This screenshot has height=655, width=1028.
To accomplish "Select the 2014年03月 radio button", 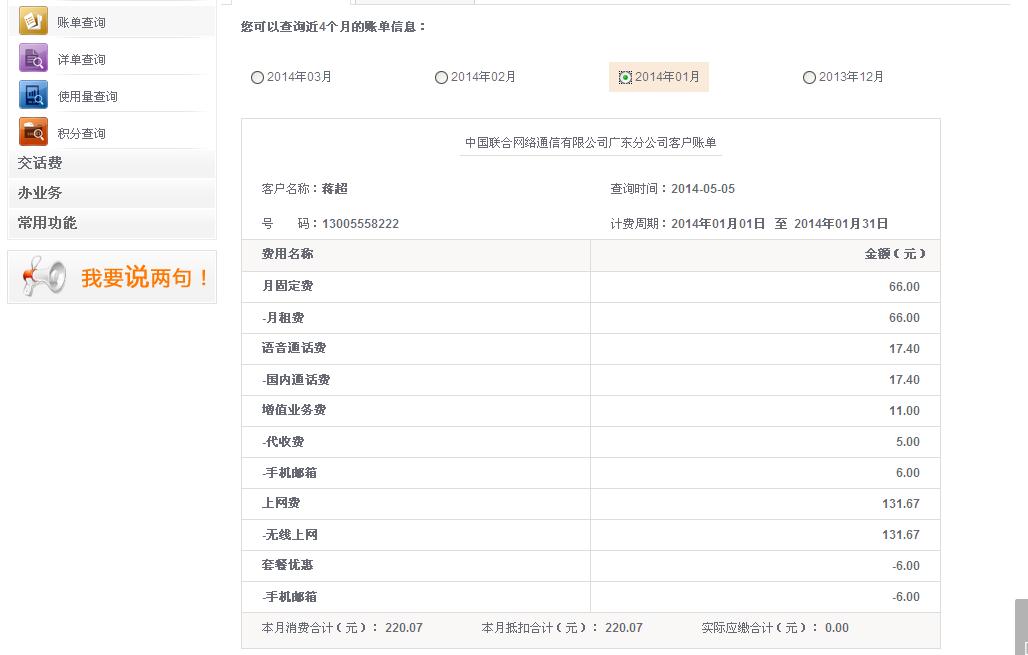I will [x=258, y=78].
